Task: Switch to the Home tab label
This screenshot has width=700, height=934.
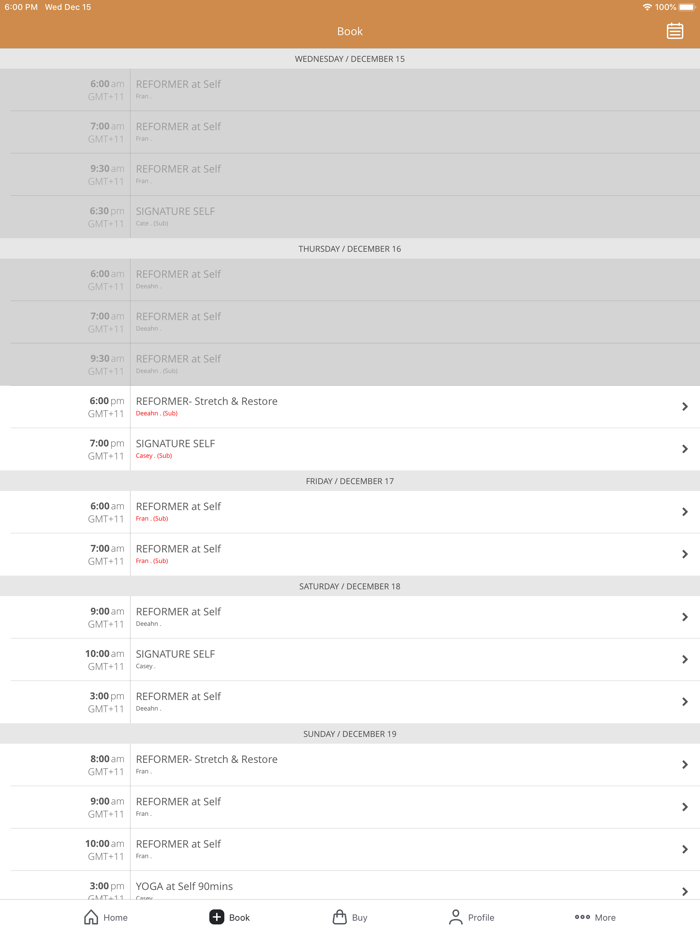Action: coord(116,918)
